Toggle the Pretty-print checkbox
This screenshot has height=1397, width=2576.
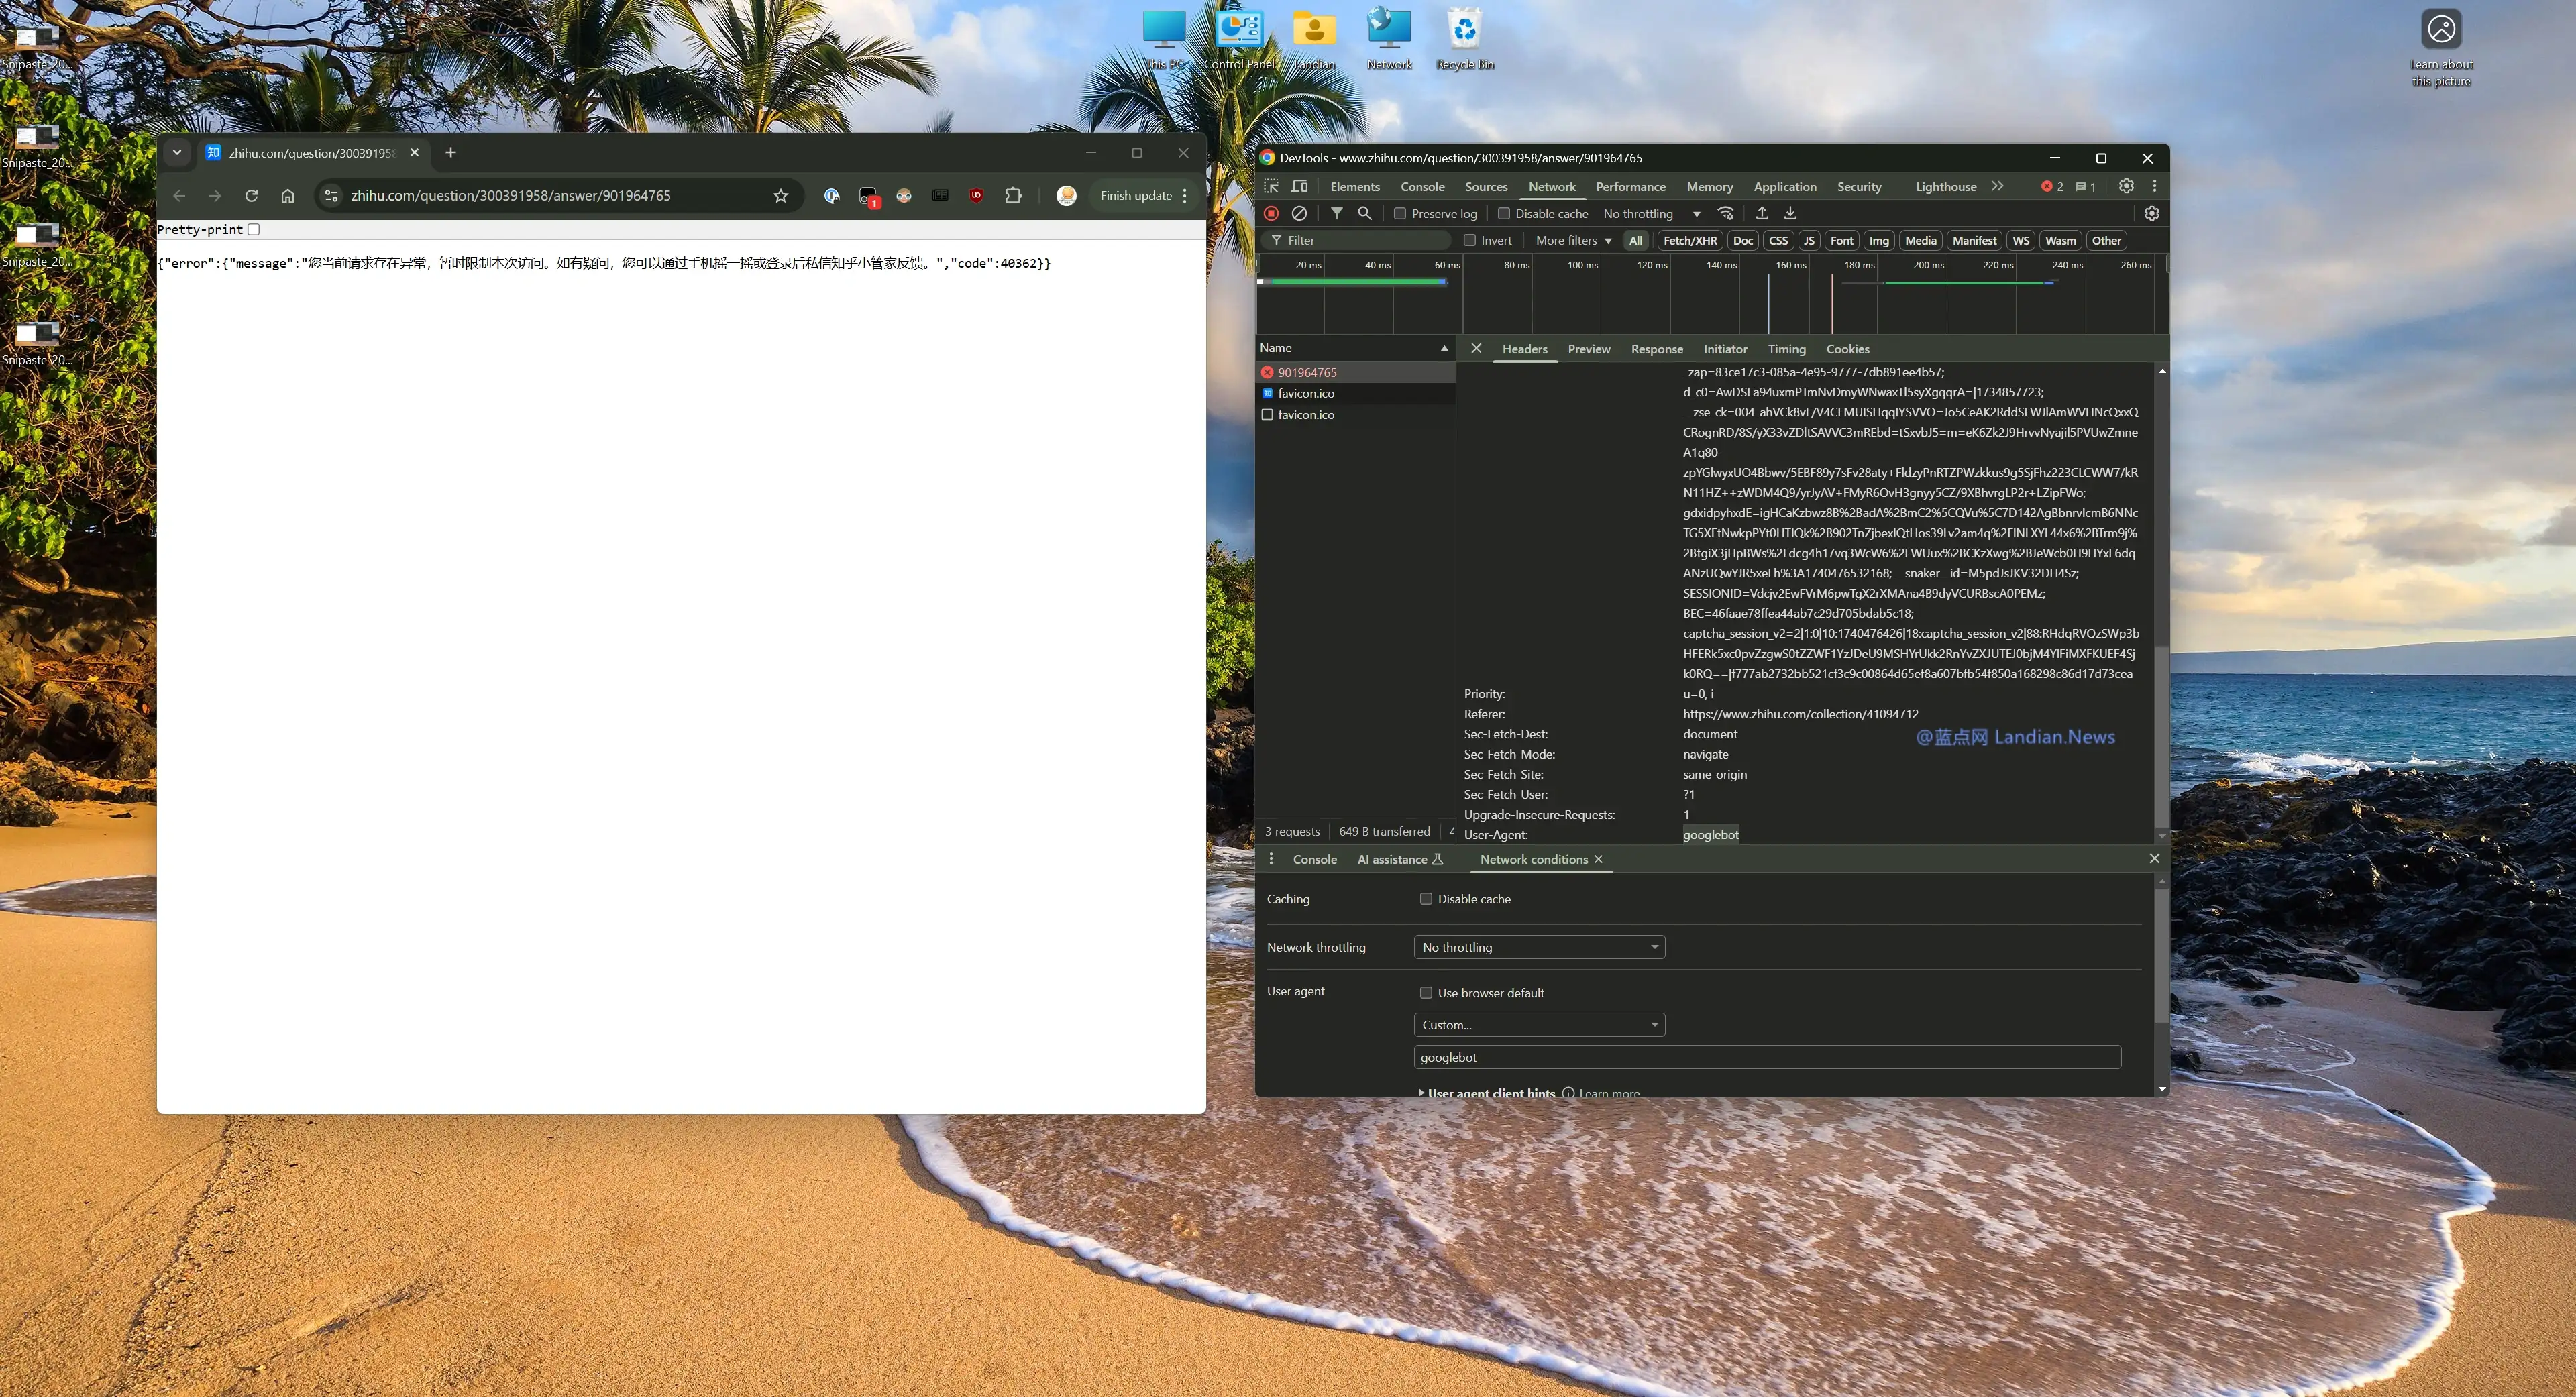(254, 229)
